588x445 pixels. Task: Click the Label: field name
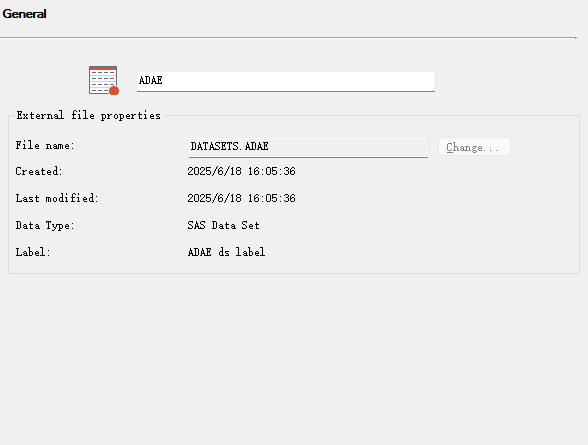pyautogui.click(x=33, y=252)
